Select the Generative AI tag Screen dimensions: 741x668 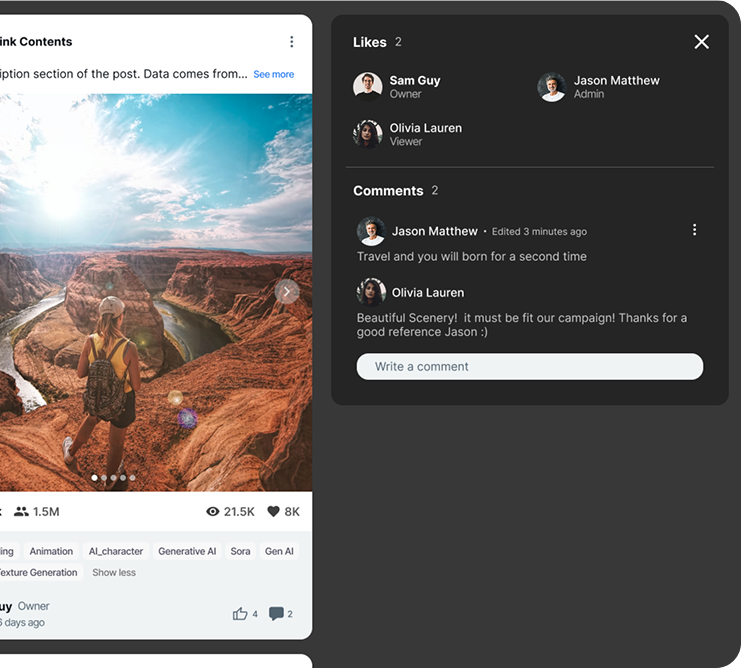[x=187, y=551]
